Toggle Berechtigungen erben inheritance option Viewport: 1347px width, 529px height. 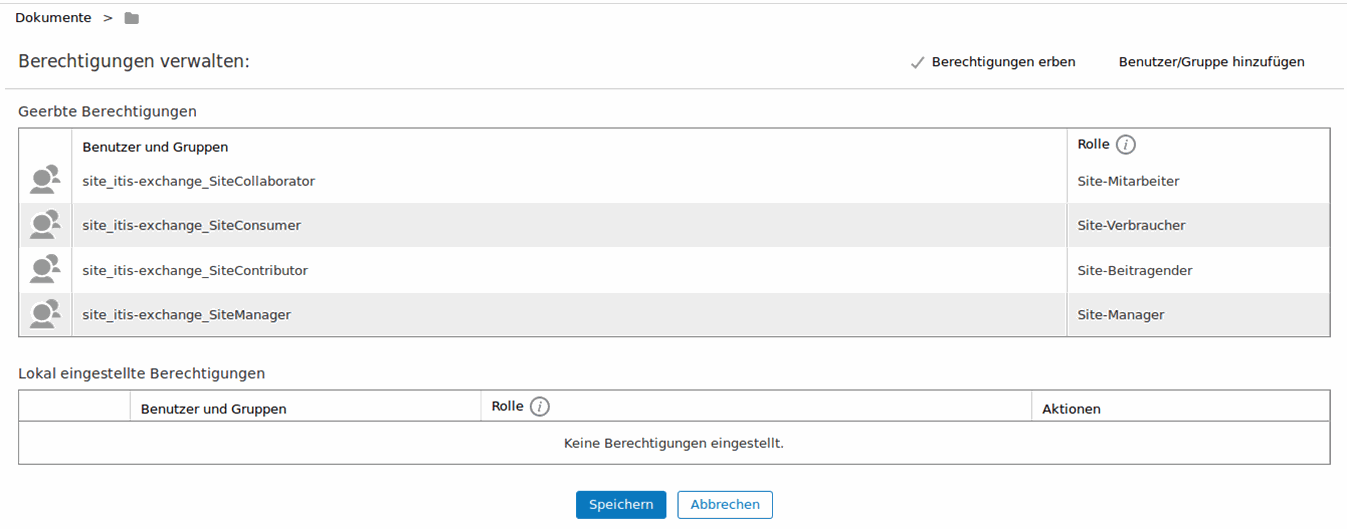point(993,62)
